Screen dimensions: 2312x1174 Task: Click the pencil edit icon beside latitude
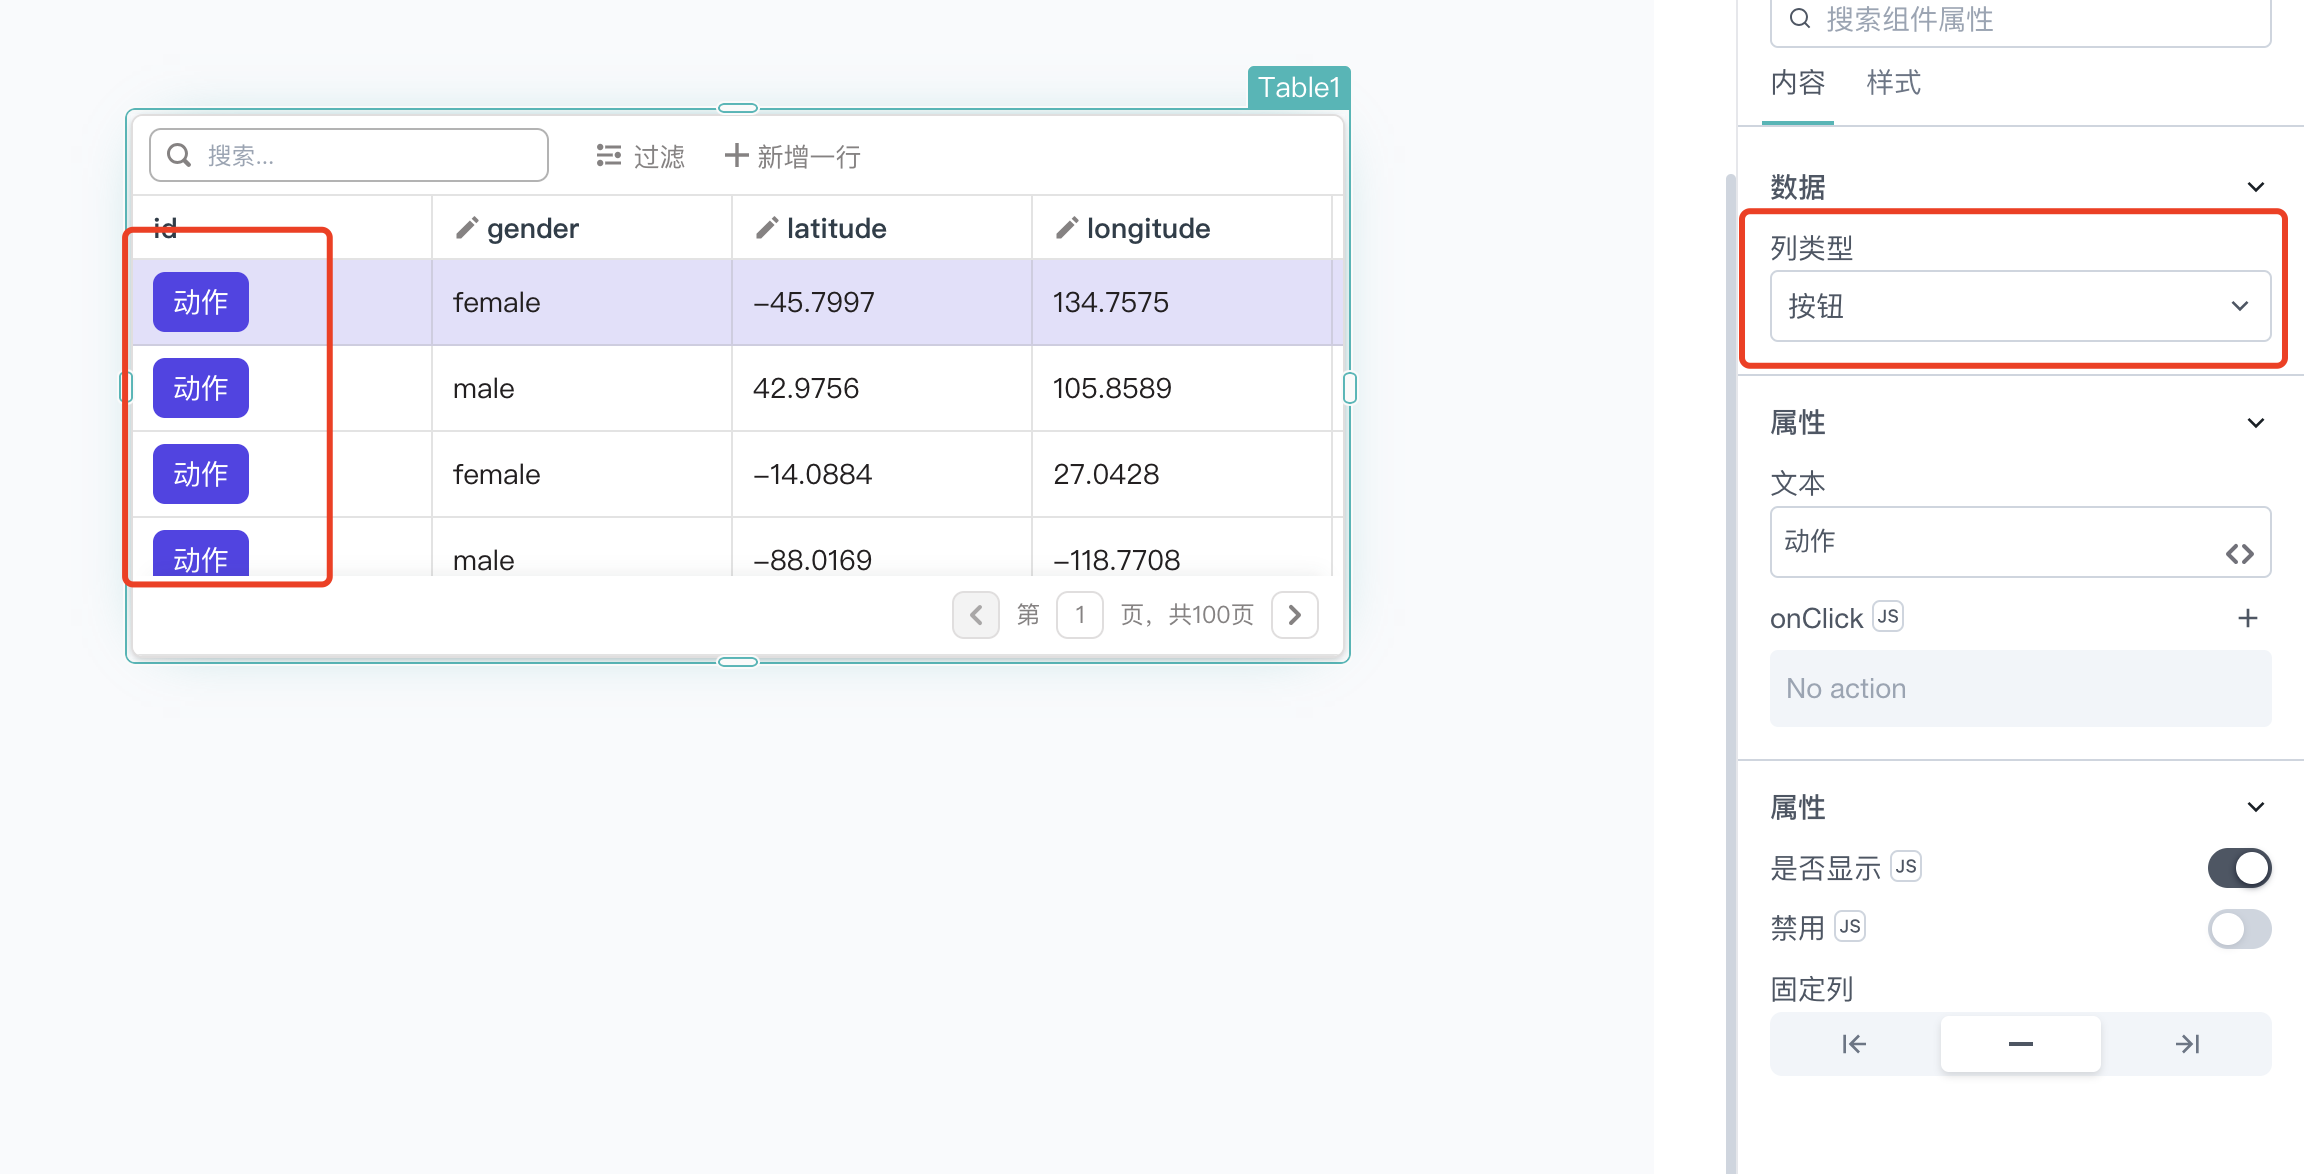766,228
